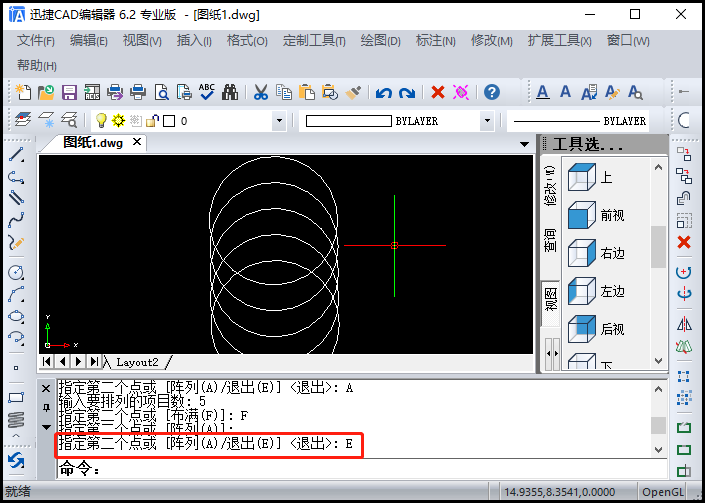Expand command window options triangle
Viewport: 705px width, 503px height.
click(46, 427)
